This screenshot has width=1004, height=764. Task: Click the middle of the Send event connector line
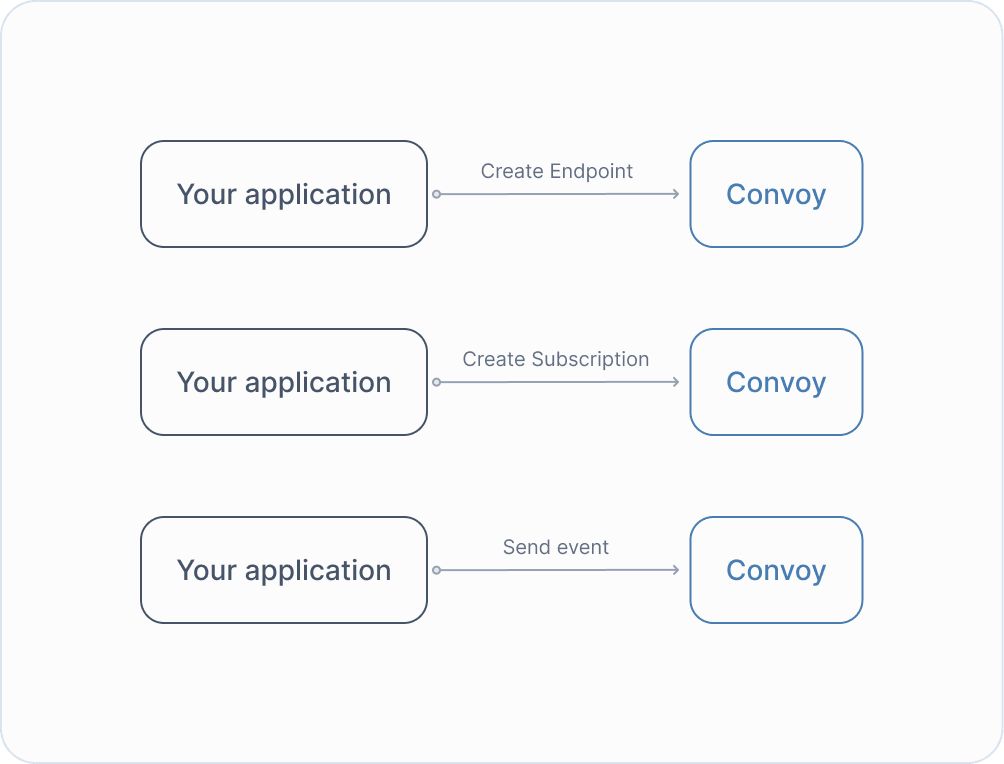click(x=557, y=570)
